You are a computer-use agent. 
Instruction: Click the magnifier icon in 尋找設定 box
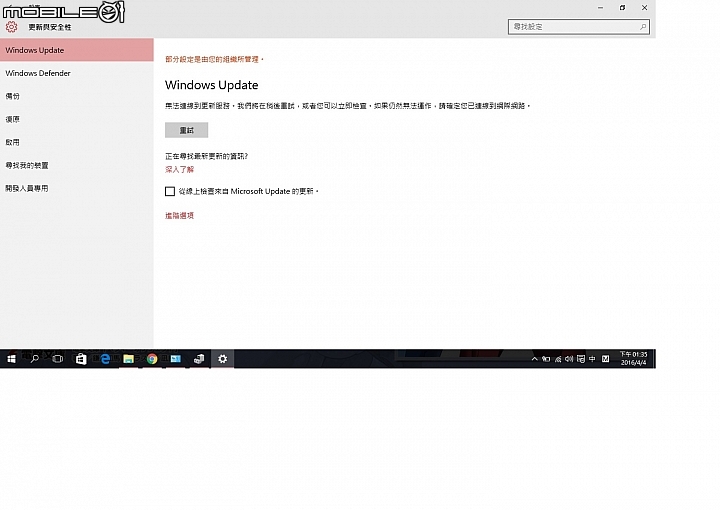coord(643,27)
